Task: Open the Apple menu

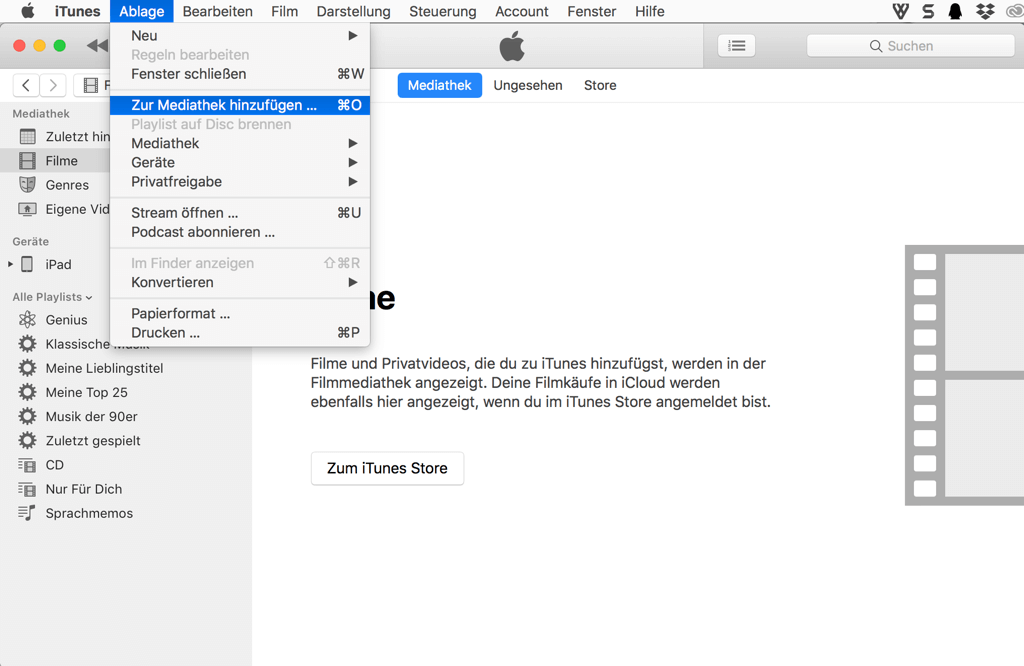Action: click(27, 11)
